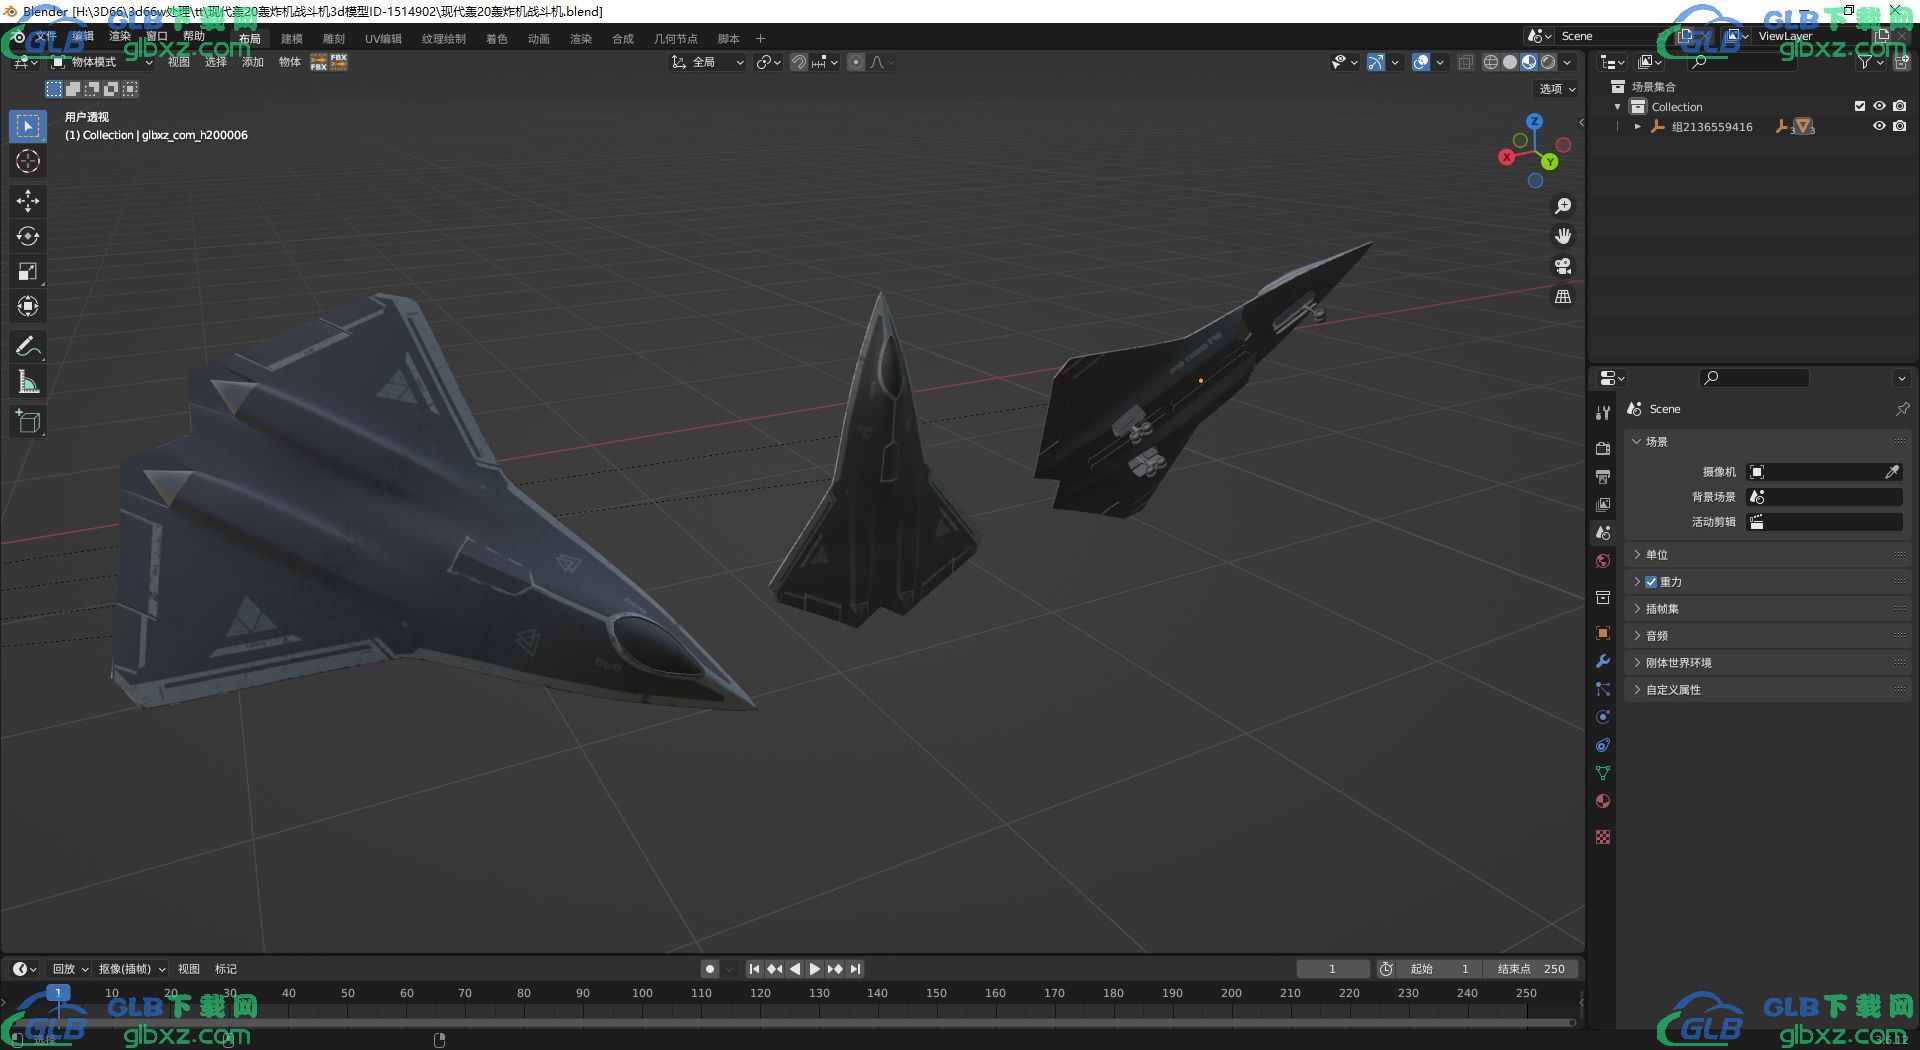1920x1050 pixels.
Task: Toggle snapping magnet button
Action: click(x=799, y=62)
